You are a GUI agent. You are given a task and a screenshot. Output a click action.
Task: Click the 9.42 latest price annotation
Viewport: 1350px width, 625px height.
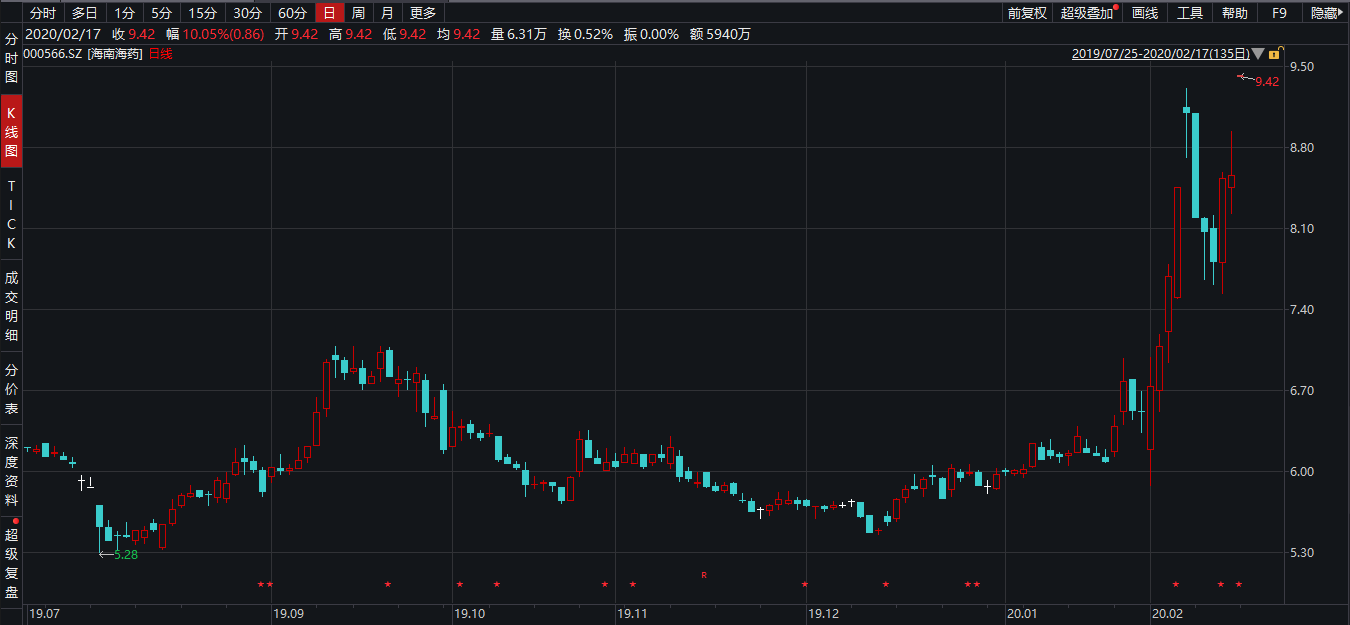[x=1267, y=82]
